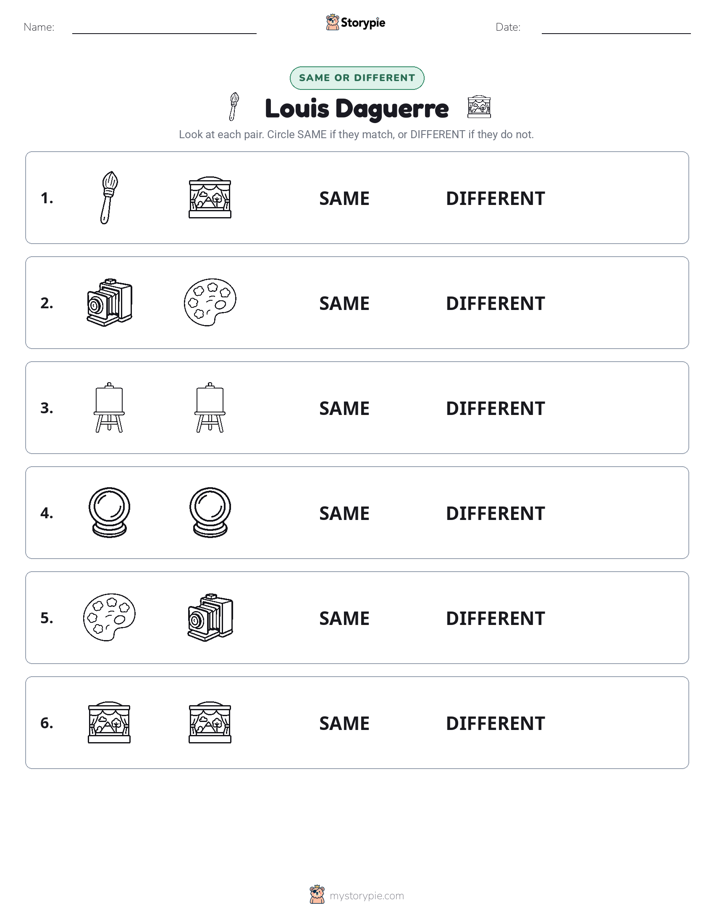Viewport: 714px width, 924px height.
Task: Choose DIFFERENT for row 5
Action: pos(495,618)
